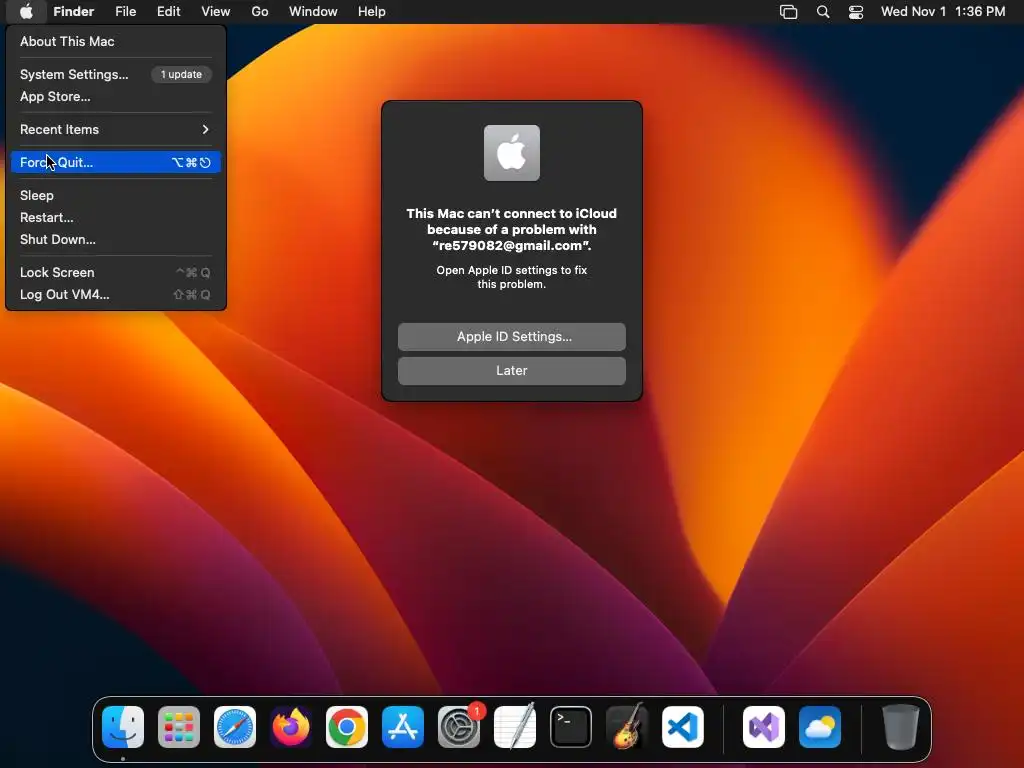Click the Apple ID Settings… button

[x=512, y=337]
